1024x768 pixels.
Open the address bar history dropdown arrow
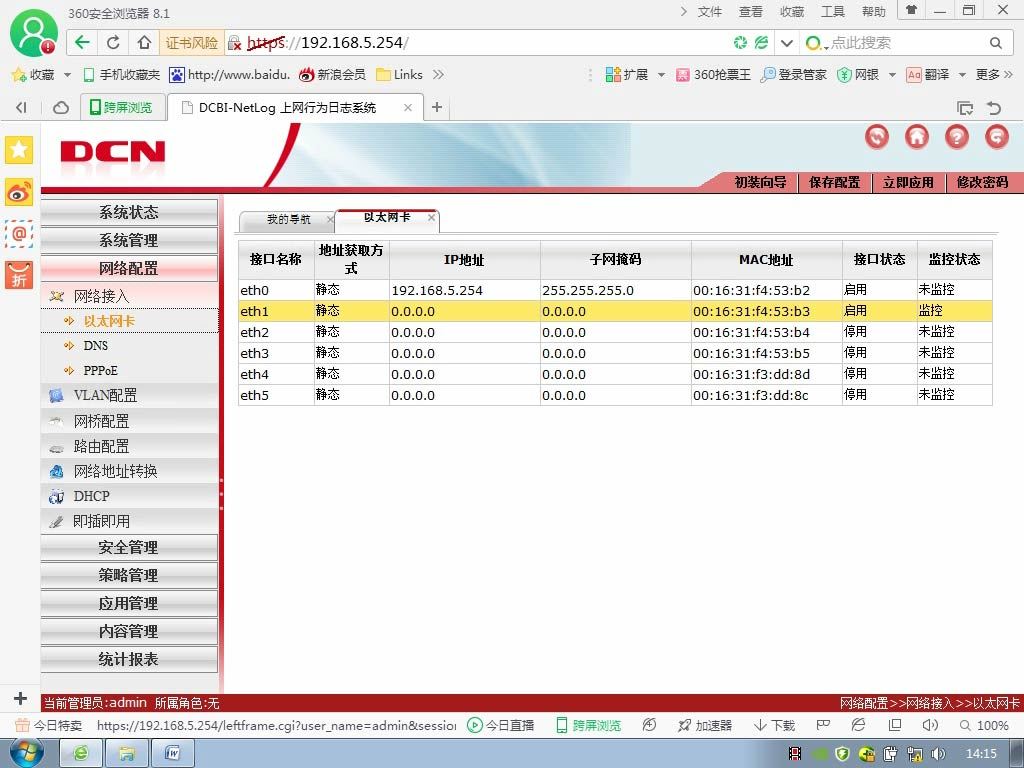(787, 43)
